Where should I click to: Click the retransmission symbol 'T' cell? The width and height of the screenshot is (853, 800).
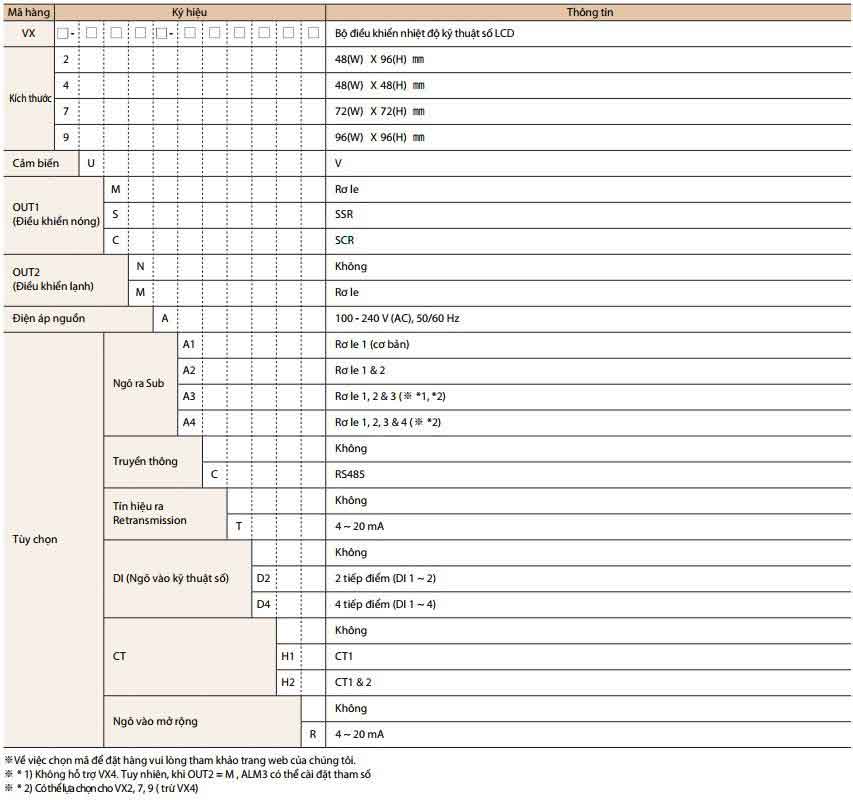click(239, 526)
